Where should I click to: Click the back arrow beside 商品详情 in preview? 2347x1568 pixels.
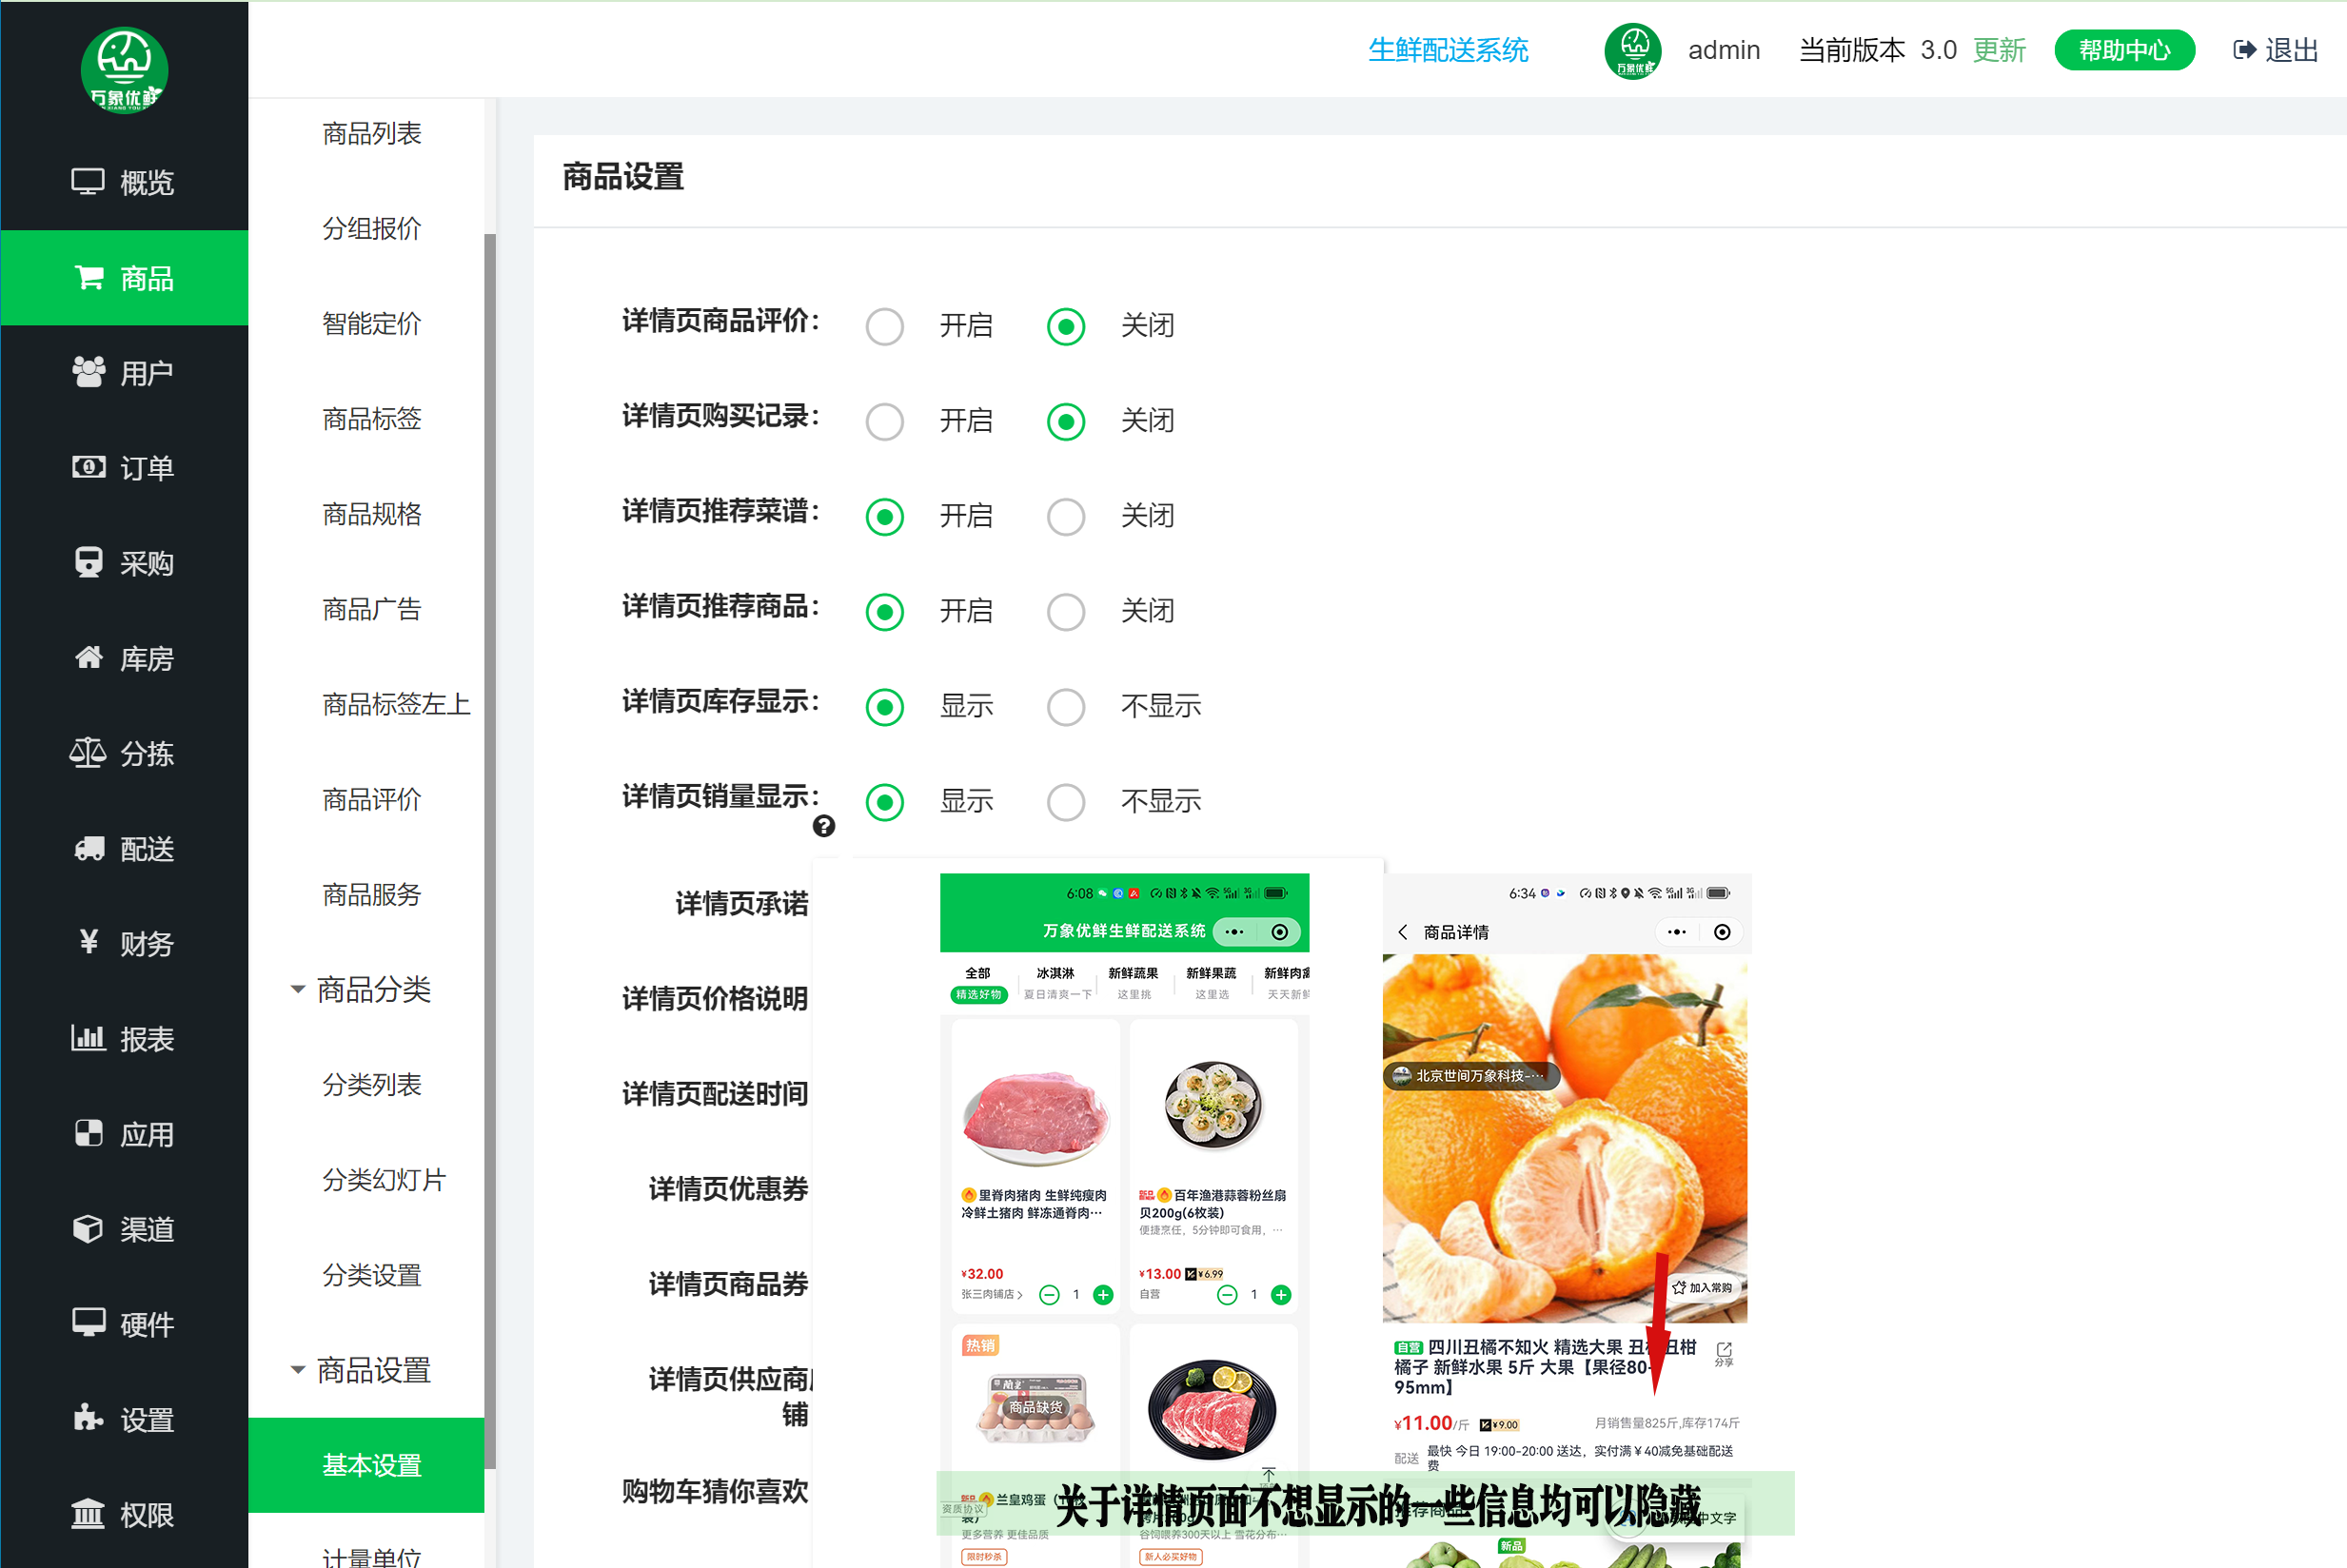click(1403, 932)
